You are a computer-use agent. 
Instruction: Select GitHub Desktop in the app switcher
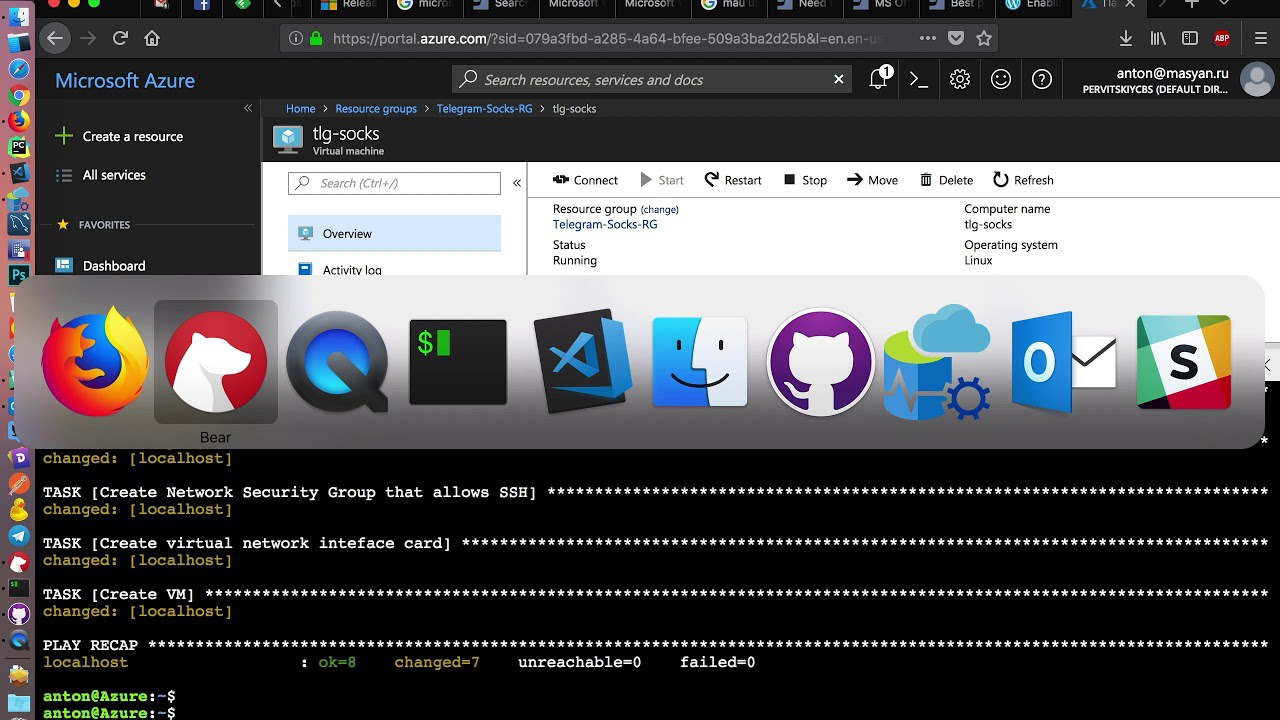click(821, 362)
